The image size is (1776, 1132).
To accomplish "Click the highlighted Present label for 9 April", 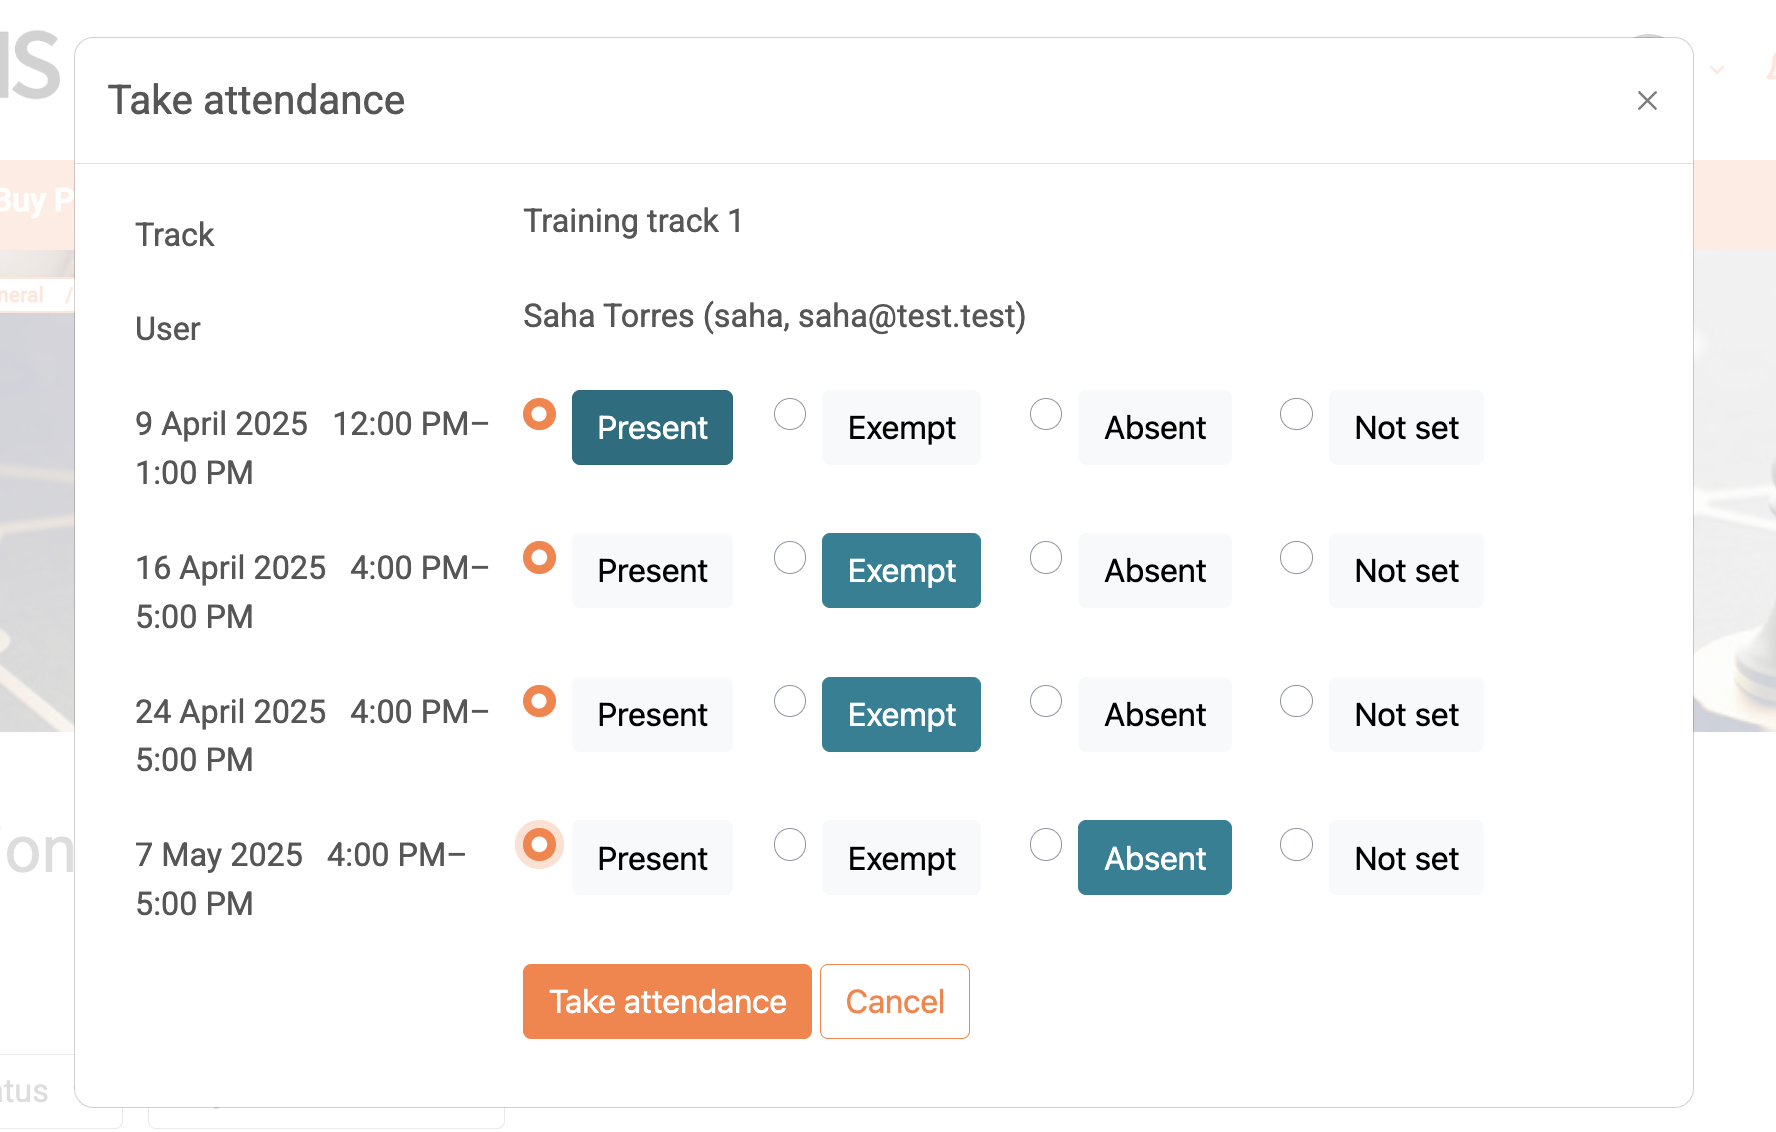I will (652, 427).
